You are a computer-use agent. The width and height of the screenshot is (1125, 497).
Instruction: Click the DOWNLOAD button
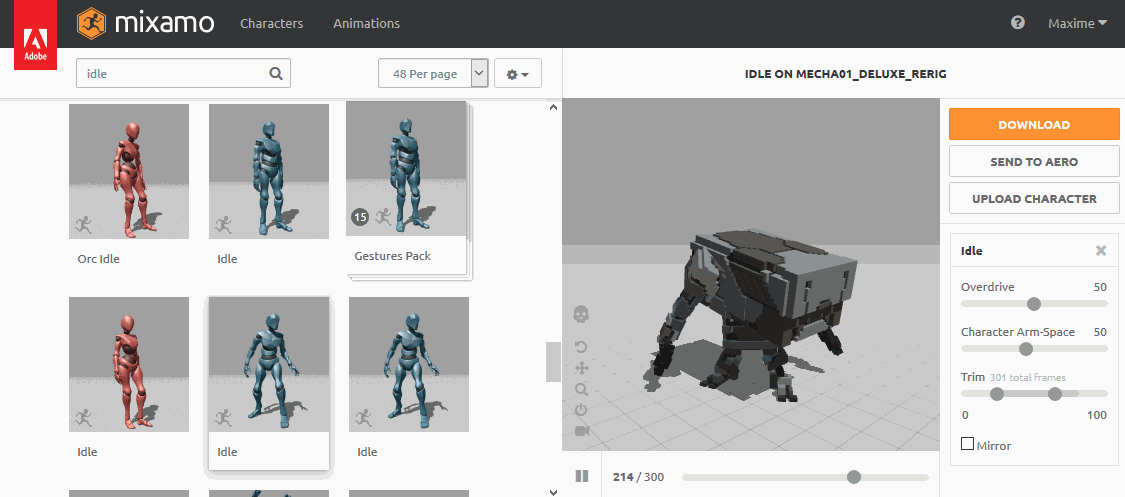[1034, 124]
